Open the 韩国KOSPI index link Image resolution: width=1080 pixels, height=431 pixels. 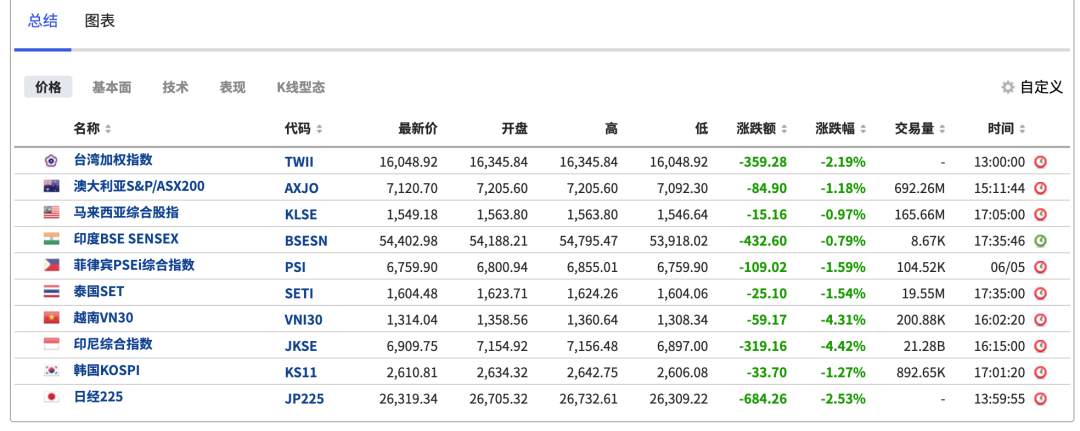(106, 371)
